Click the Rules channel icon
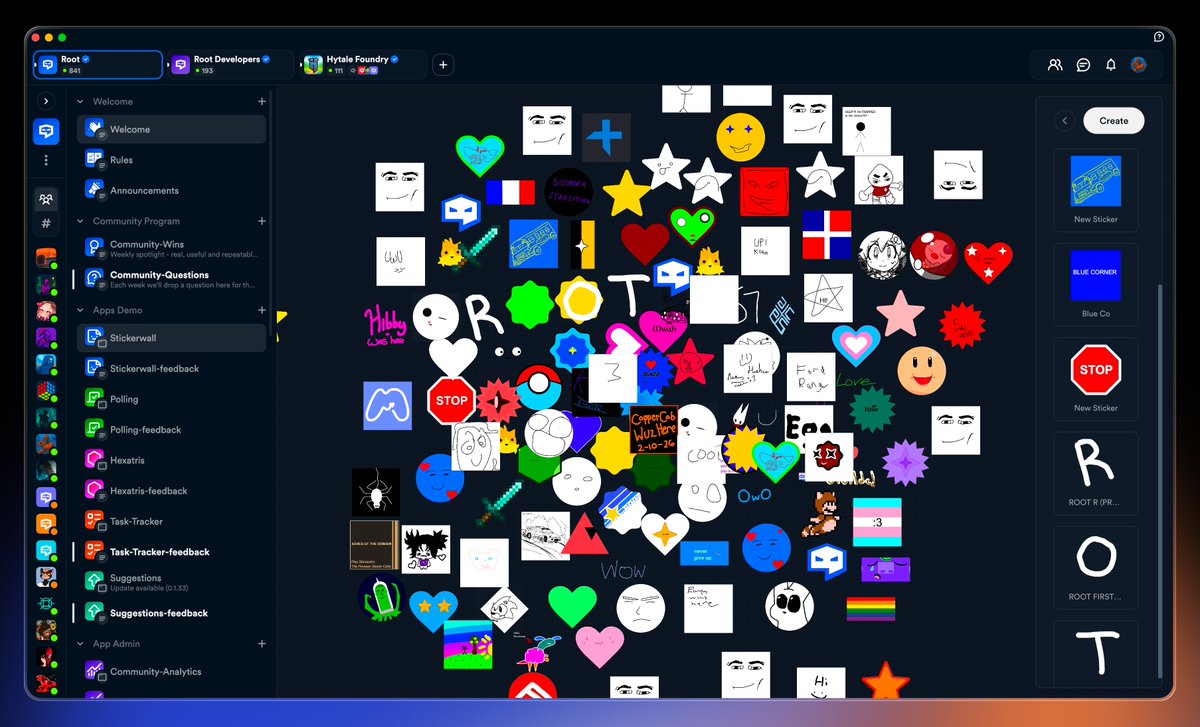 click(95, 159)
